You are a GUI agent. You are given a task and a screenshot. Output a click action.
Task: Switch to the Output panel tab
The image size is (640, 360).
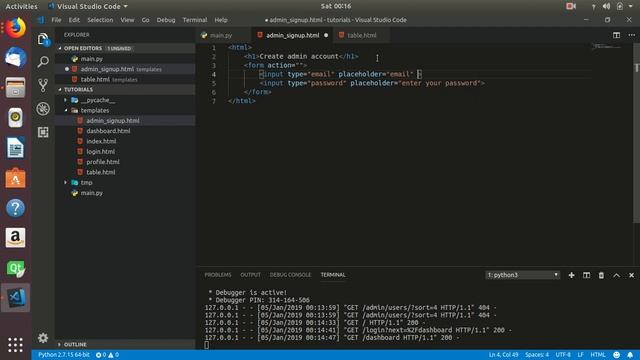[250, 275]
